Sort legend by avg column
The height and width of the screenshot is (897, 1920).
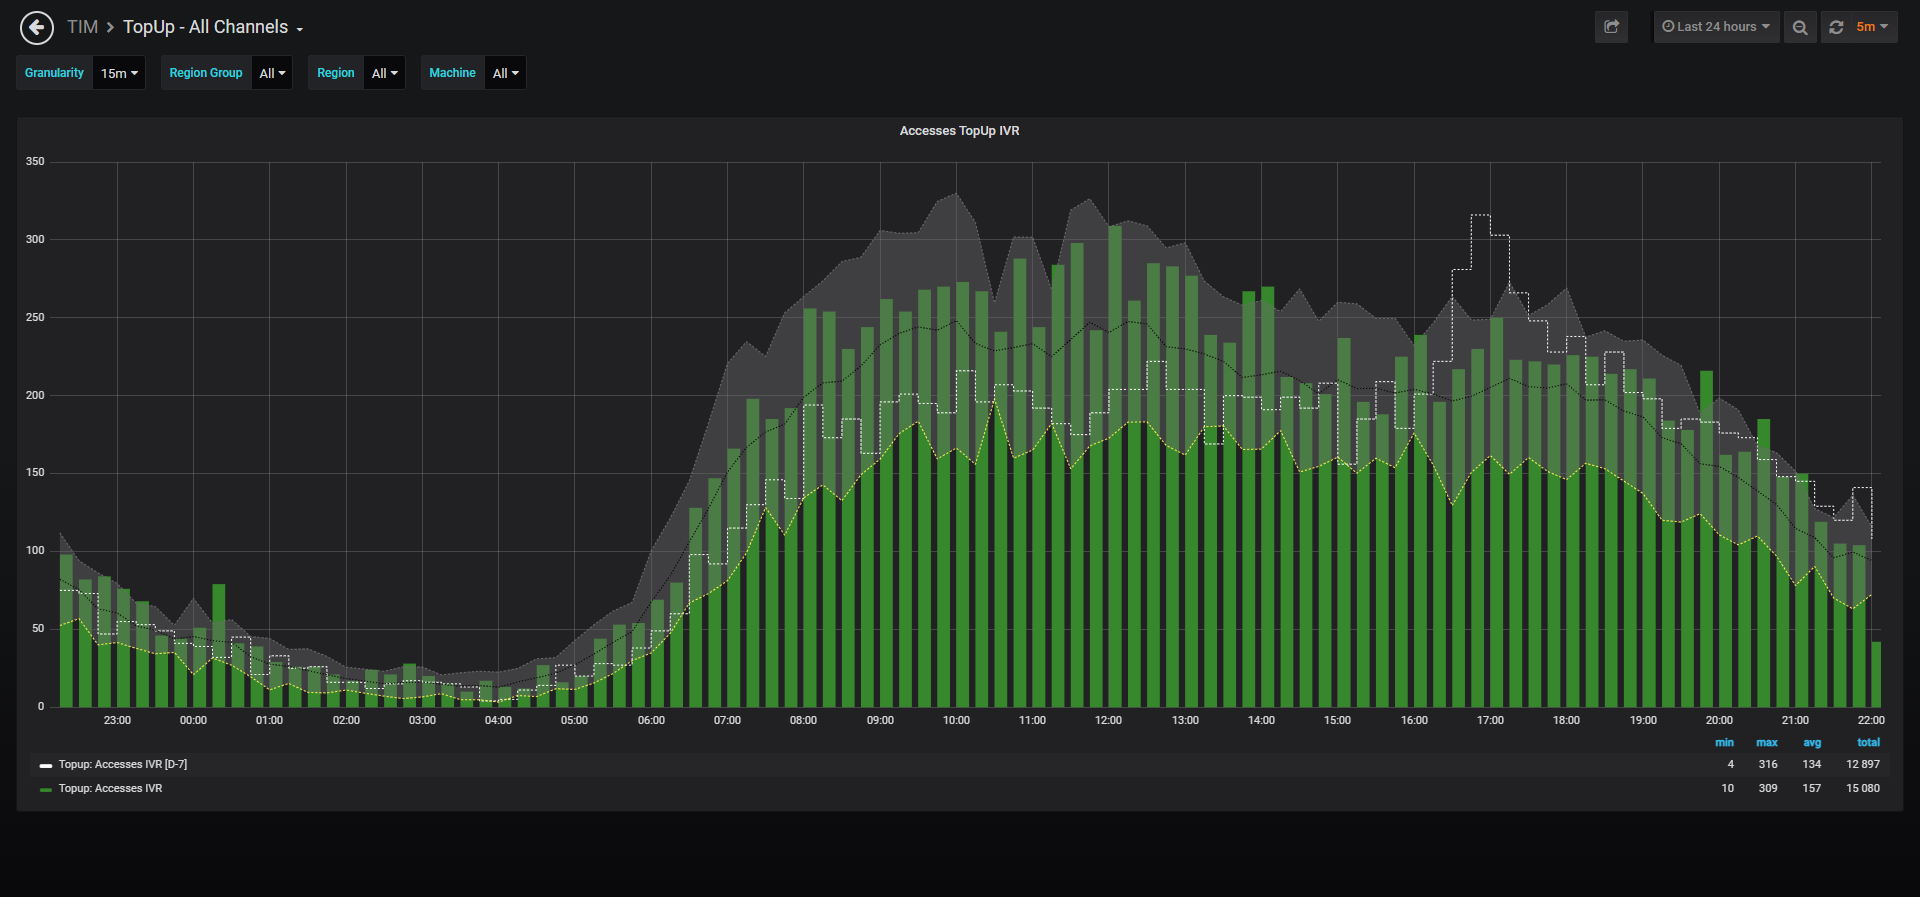pos(1812,743)
